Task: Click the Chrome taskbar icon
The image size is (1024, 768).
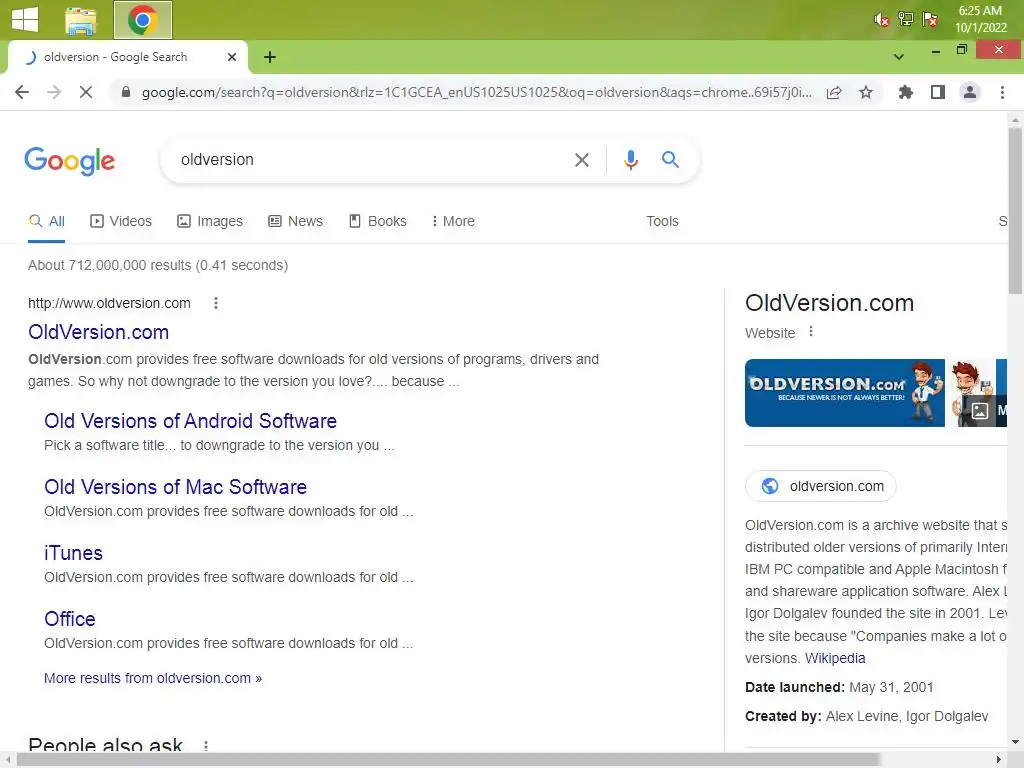Action: [143, 20]
